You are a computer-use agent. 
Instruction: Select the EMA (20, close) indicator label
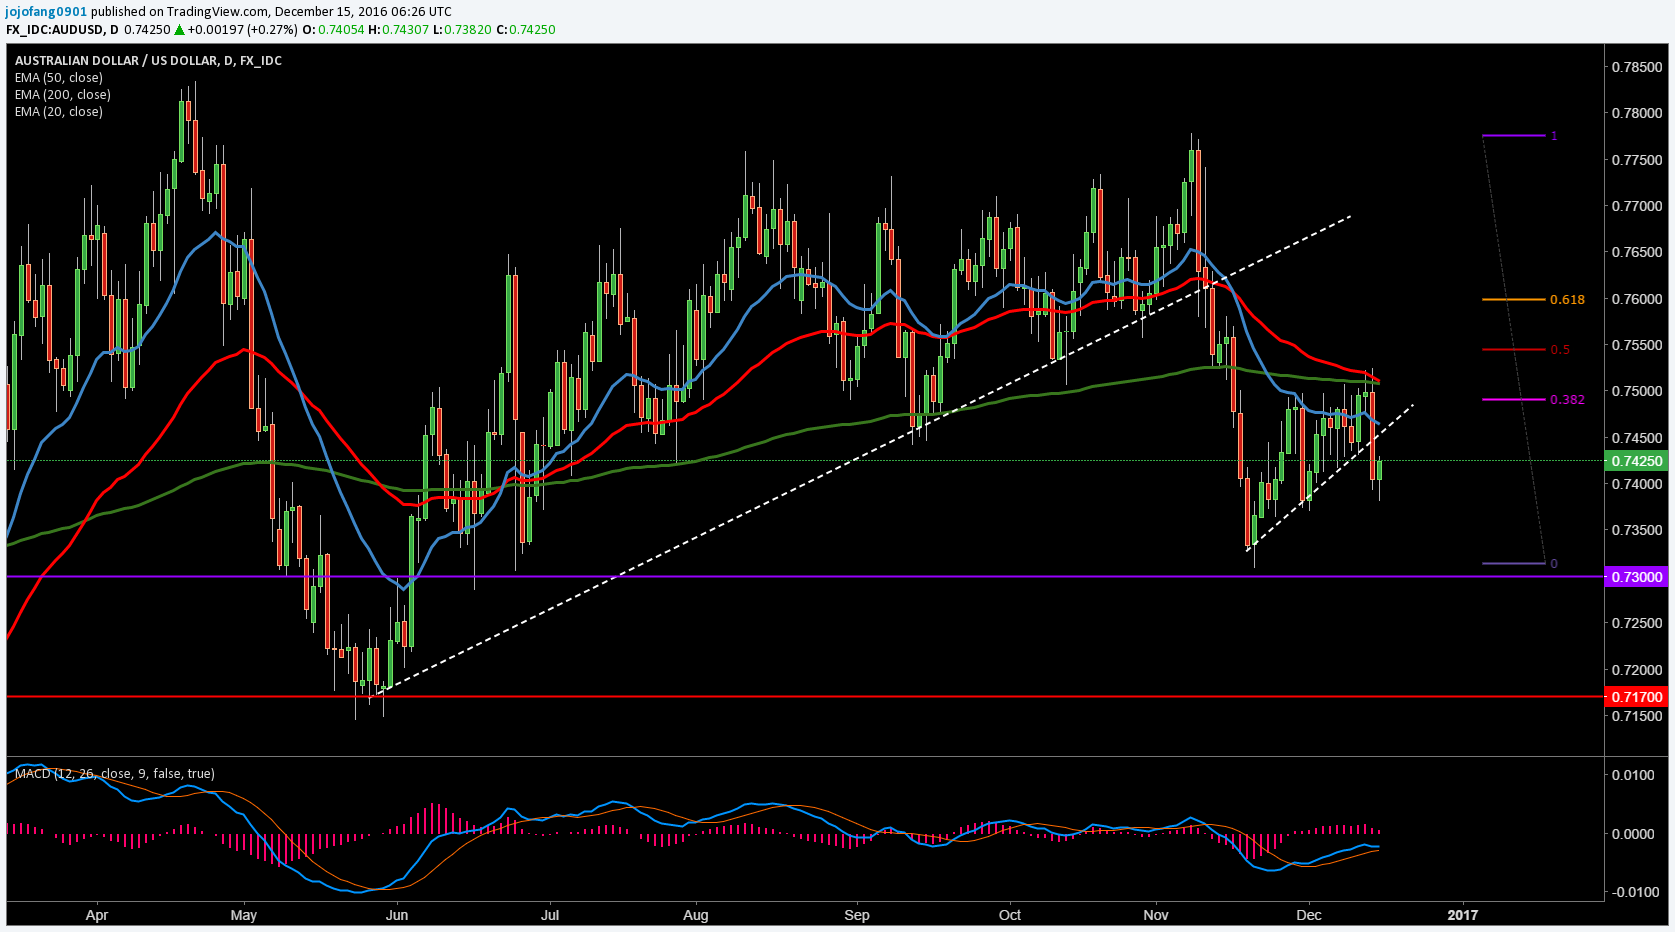click(x=59, y=112)
